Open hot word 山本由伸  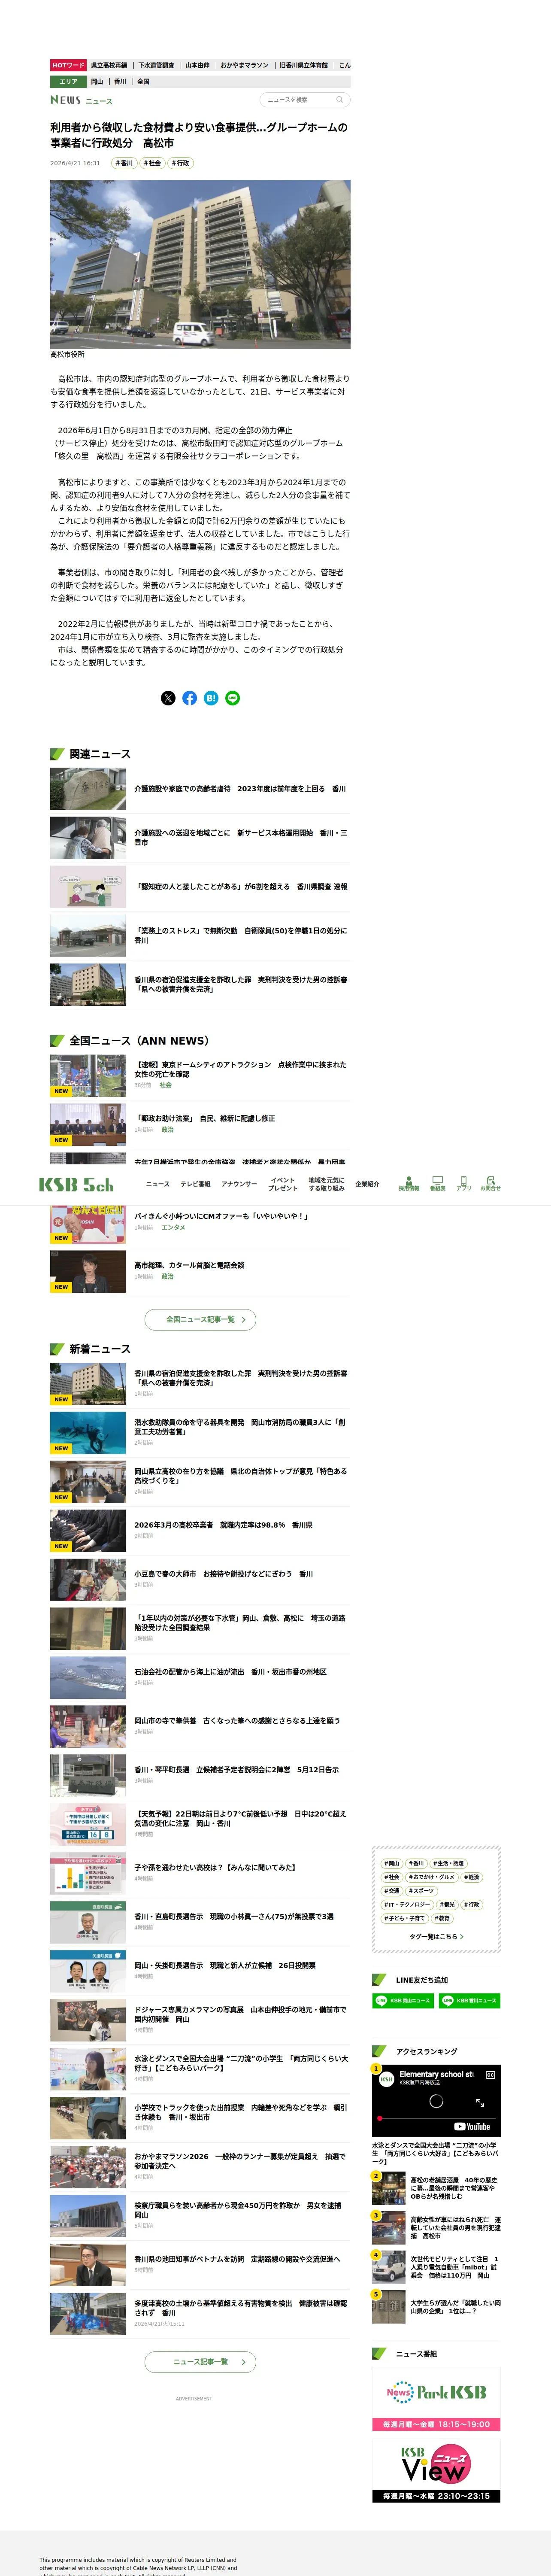click(197, 65)
